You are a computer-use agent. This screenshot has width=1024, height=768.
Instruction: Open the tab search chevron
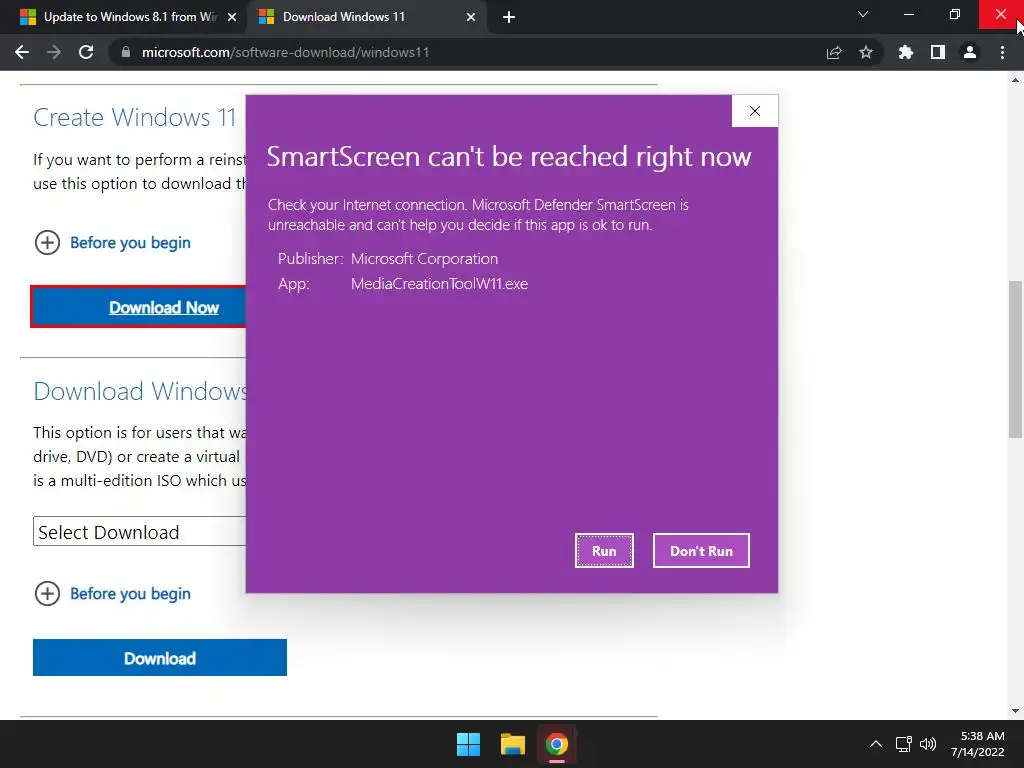(863, 14)
